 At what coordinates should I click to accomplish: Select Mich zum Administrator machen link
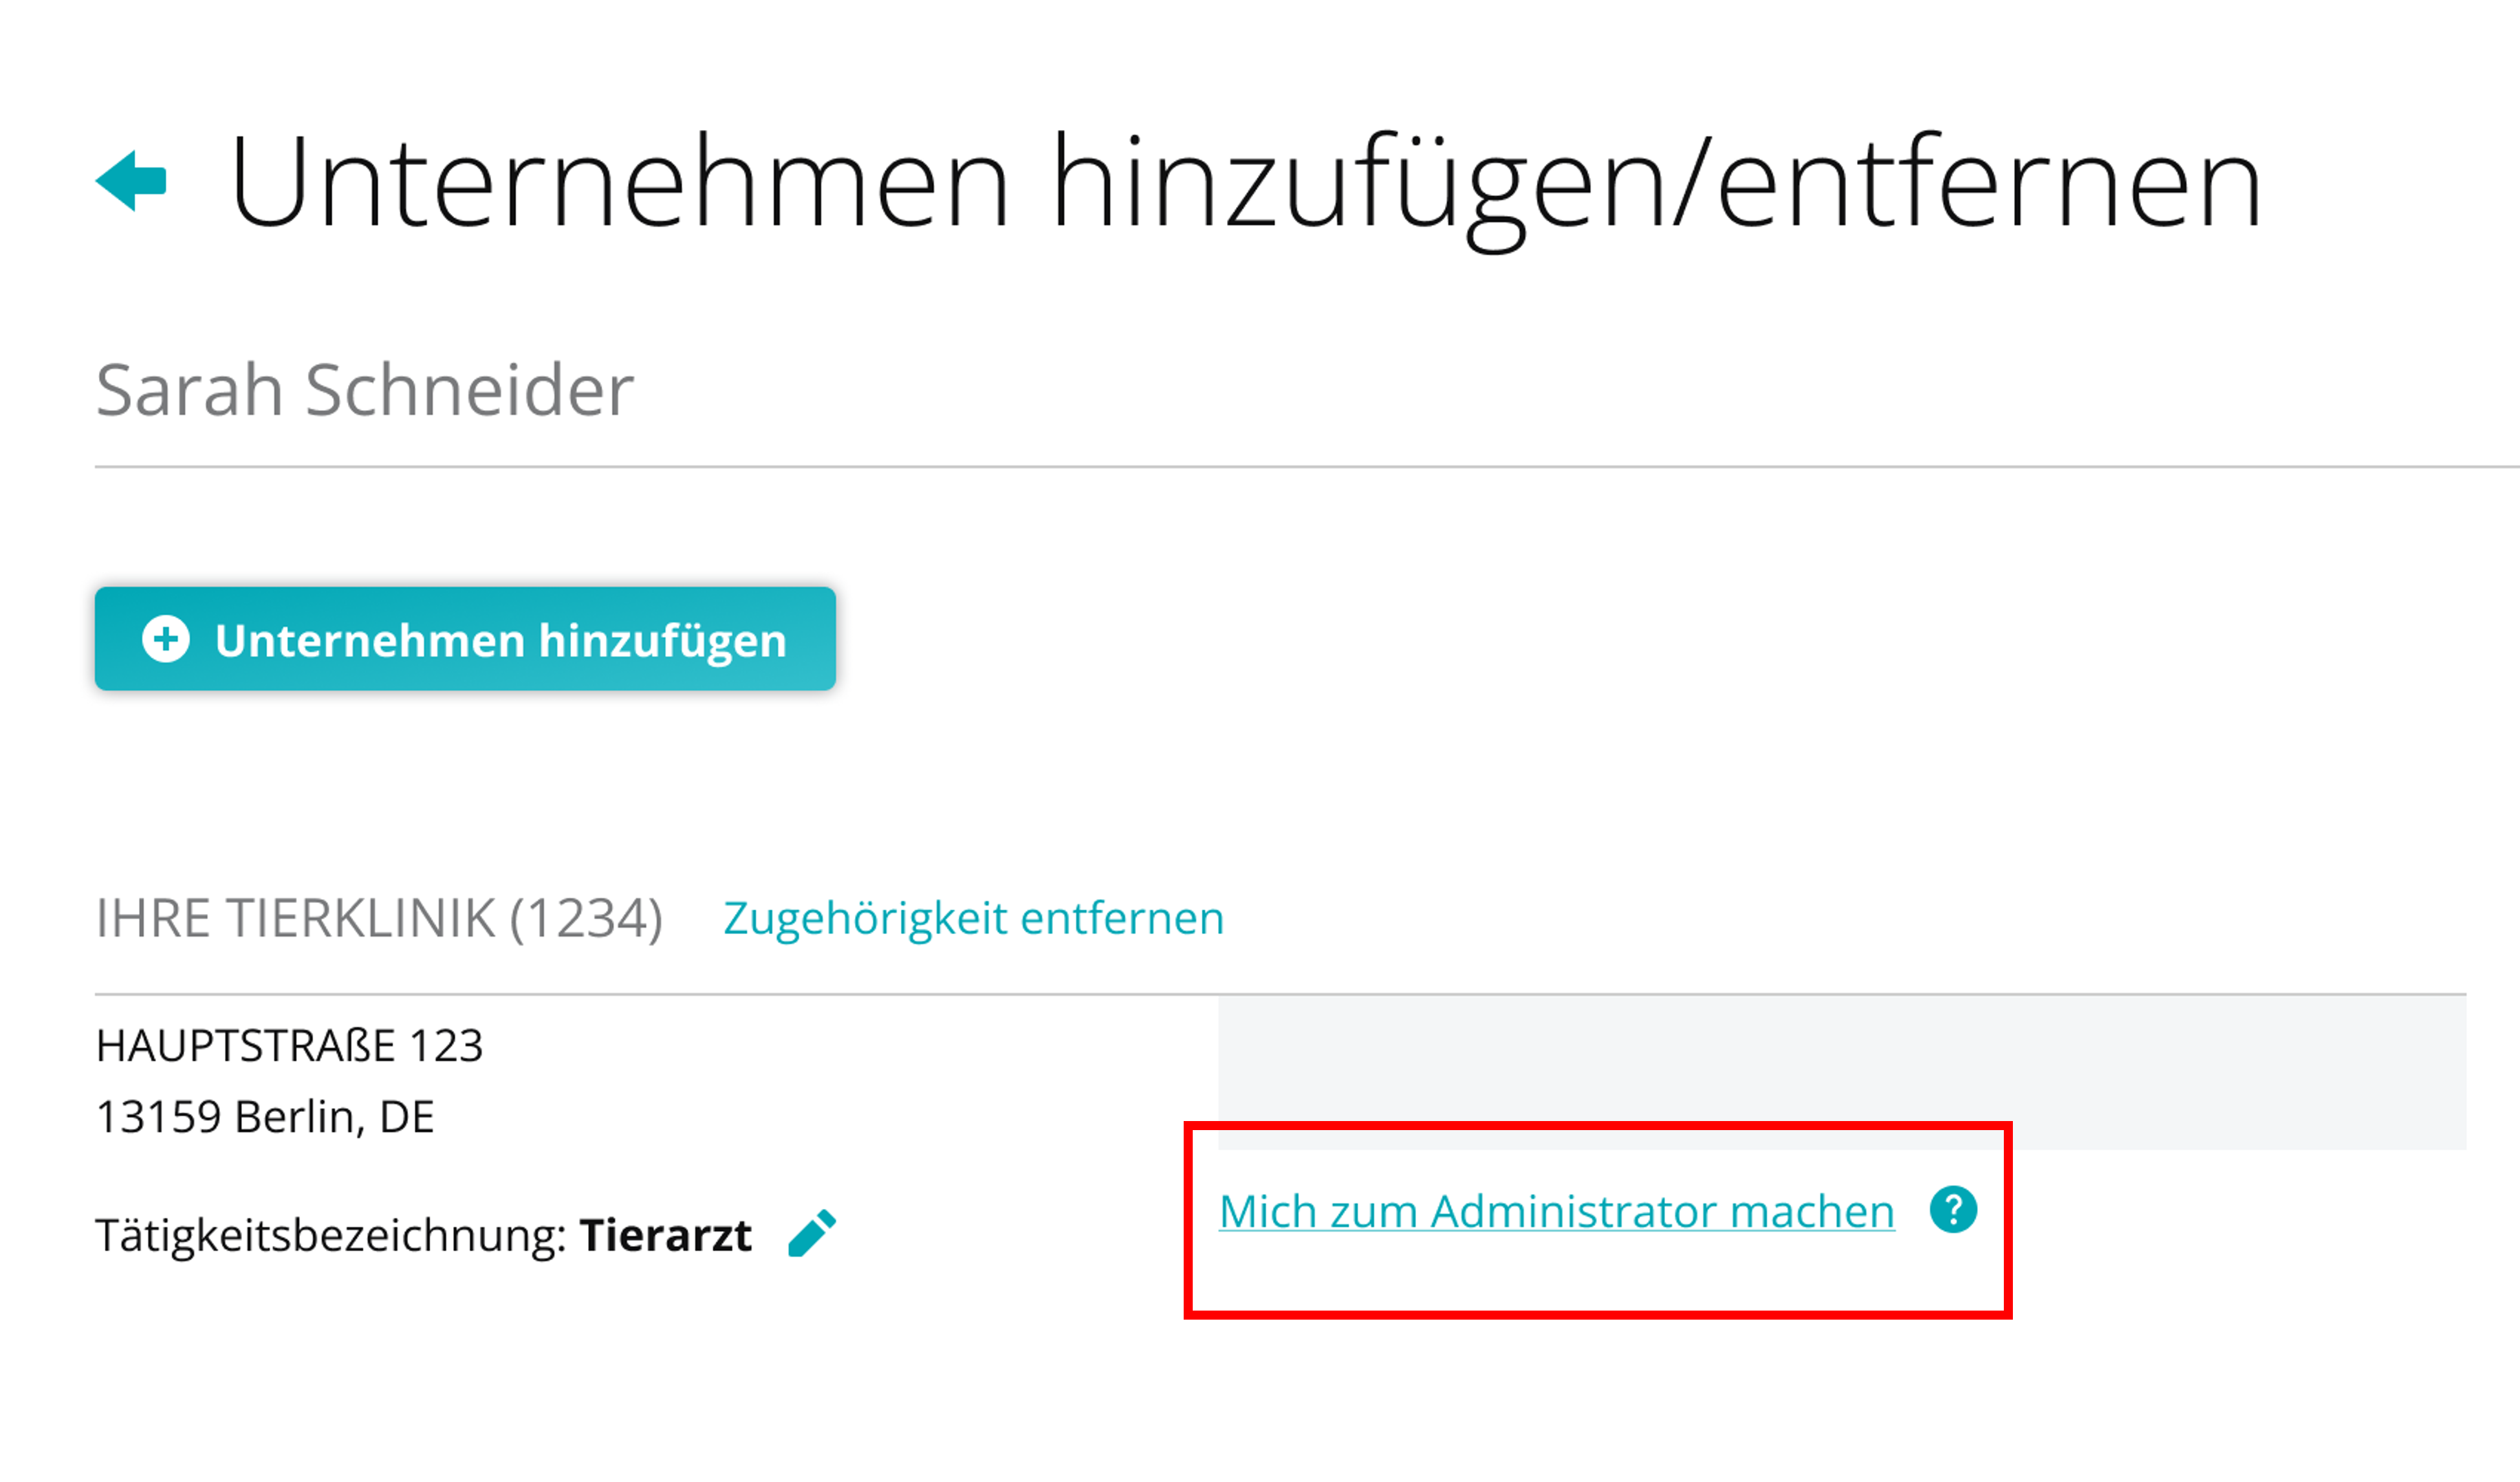click(x=1556, y=1212)
